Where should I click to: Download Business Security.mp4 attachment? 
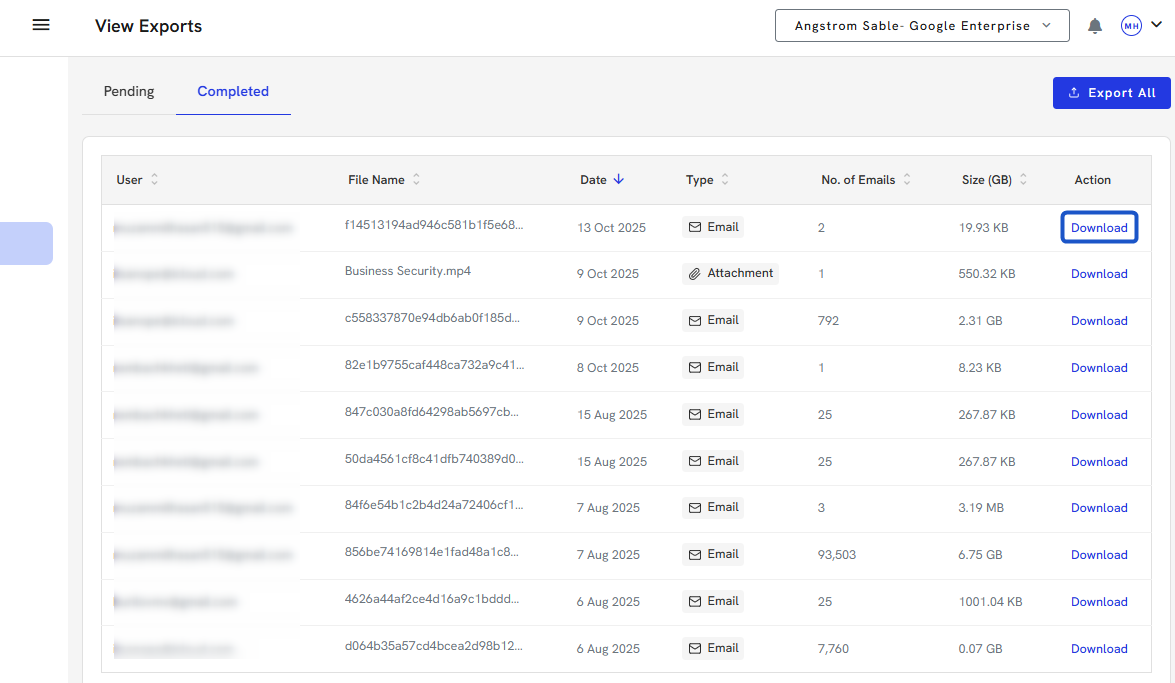tap(1099, 274)
